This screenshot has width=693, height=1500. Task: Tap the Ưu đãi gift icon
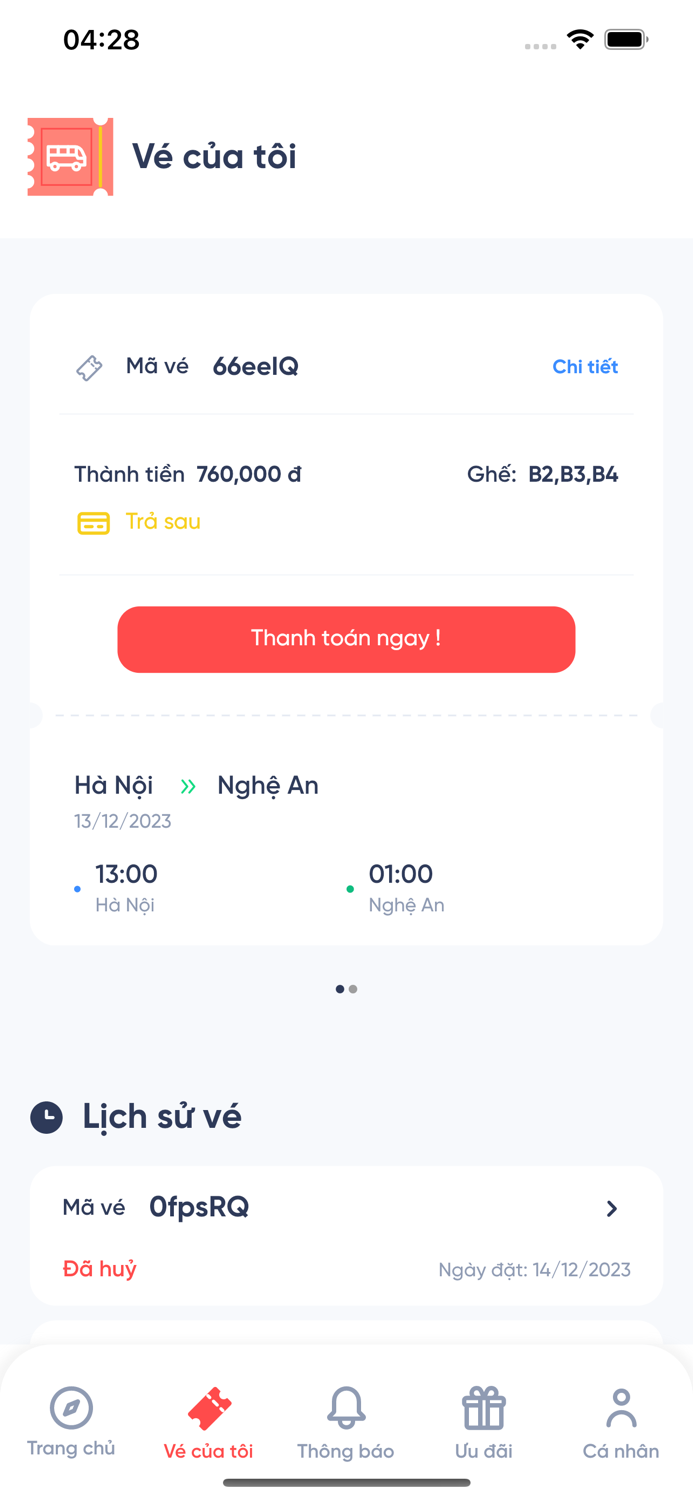coord(483,1405)
